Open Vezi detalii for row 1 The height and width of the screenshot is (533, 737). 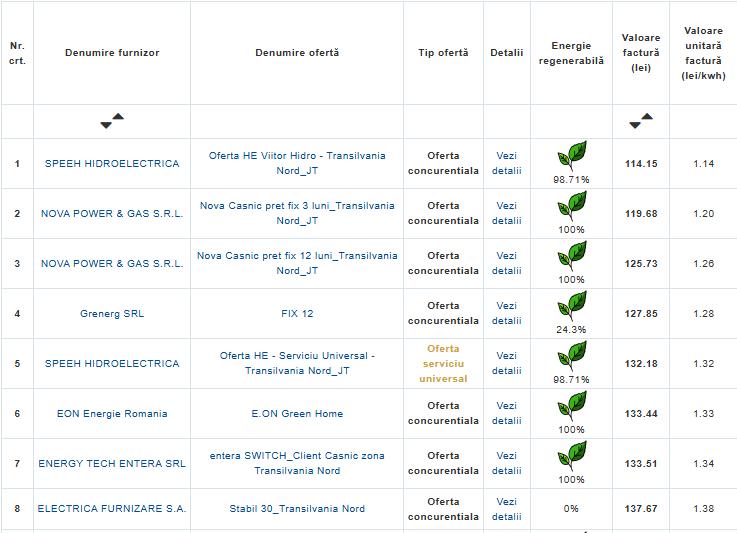[507, 163]
